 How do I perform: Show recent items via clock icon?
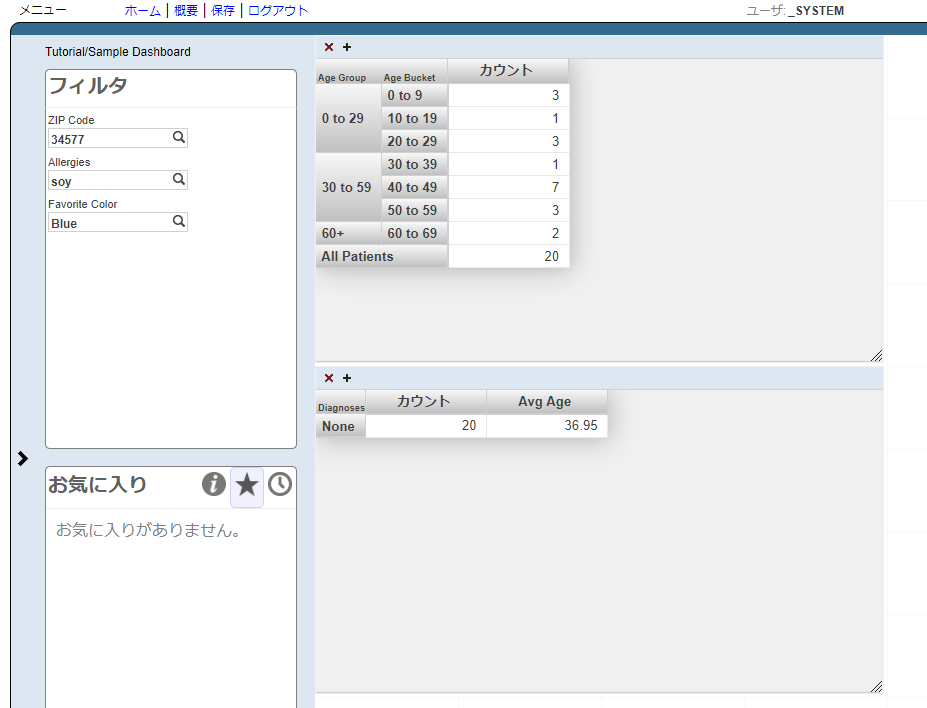pos(280,485)
